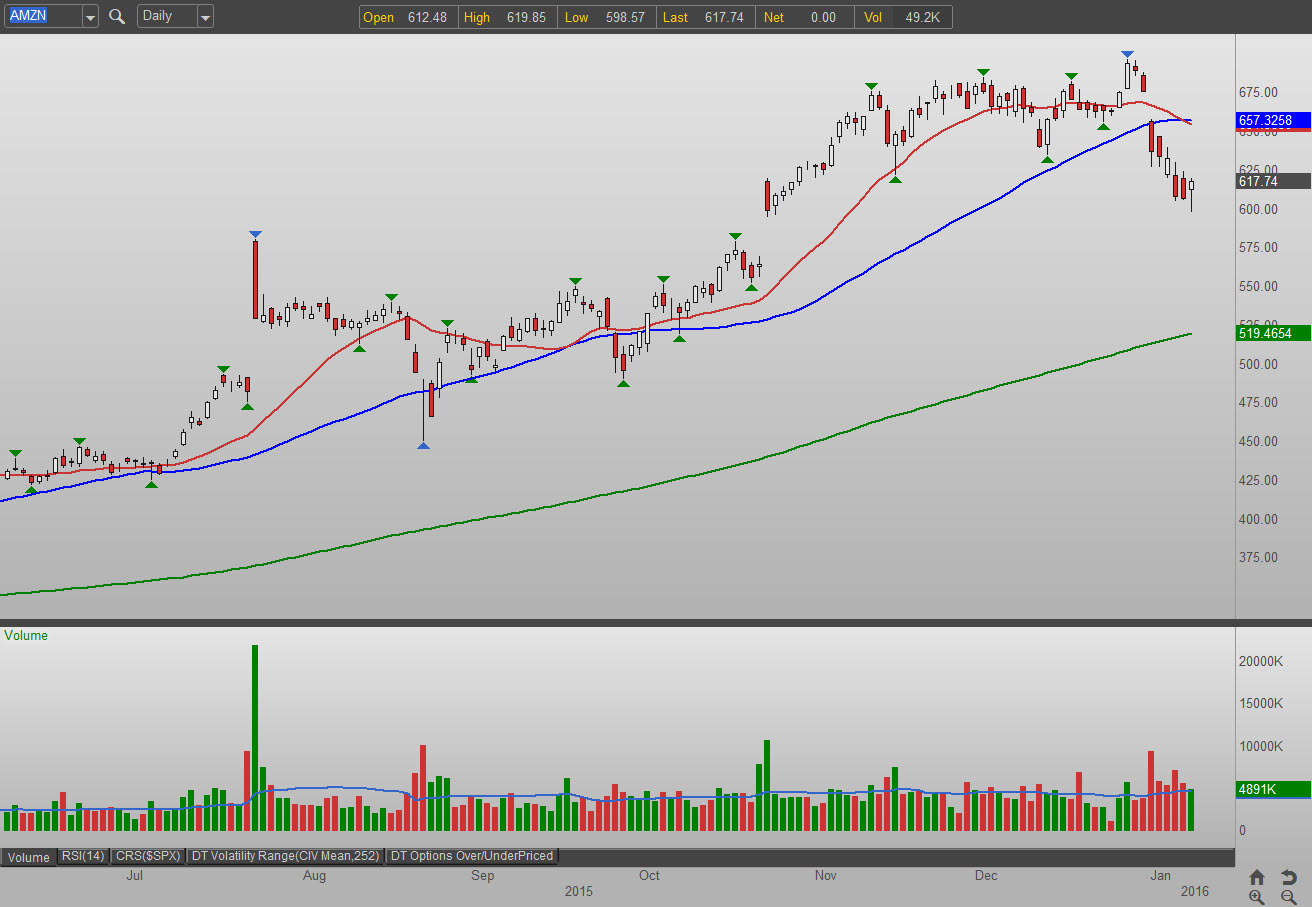1312x907 pixels.
Task: Click the AMZN symbol input field
Action: click(x=40, y=17)
